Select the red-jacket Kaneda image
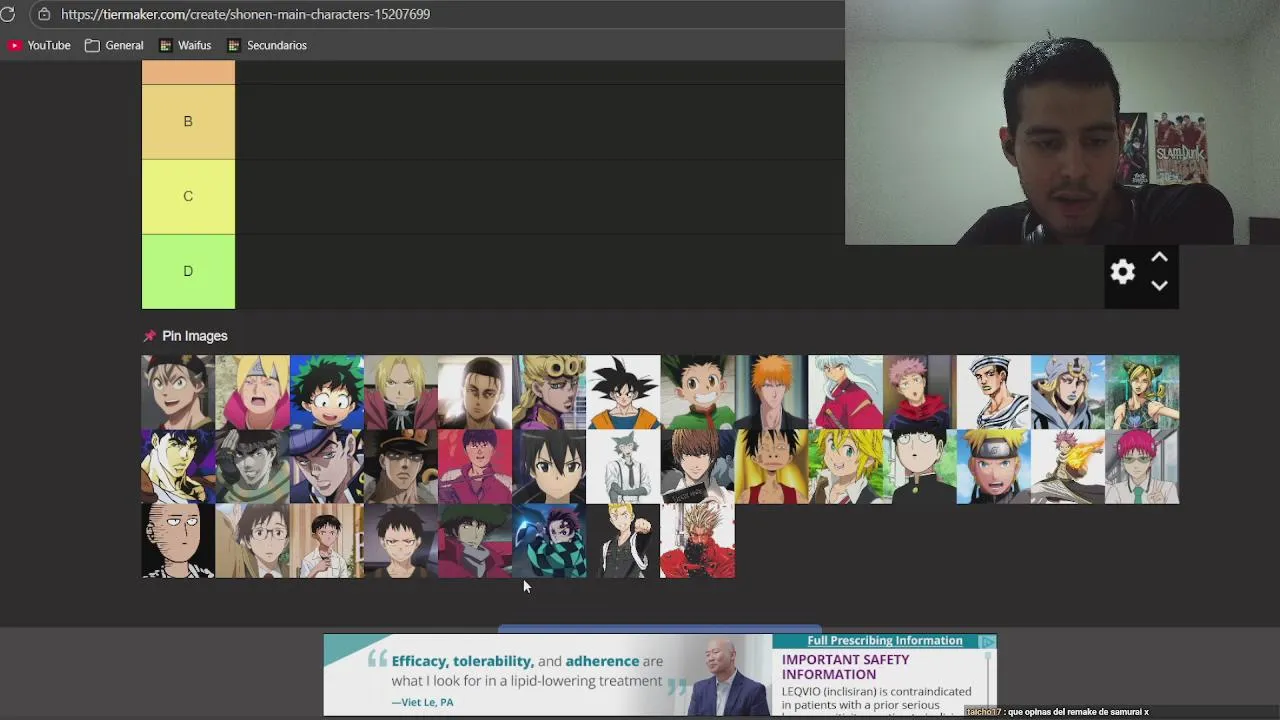The image size is (1280, 720). [474, 466]
